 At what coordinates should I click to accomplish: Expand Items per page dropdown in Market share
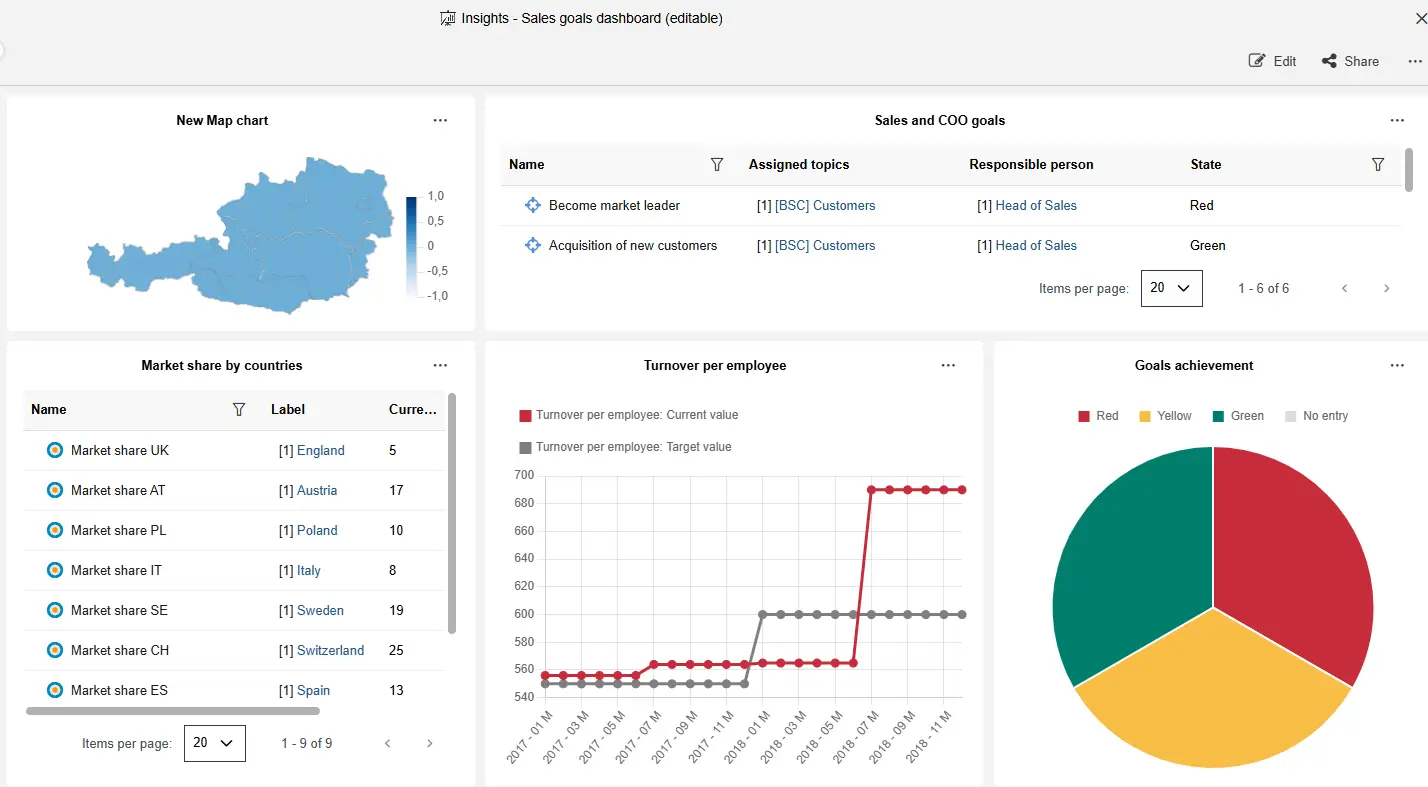pyautogui.click(x=214, y=743)
